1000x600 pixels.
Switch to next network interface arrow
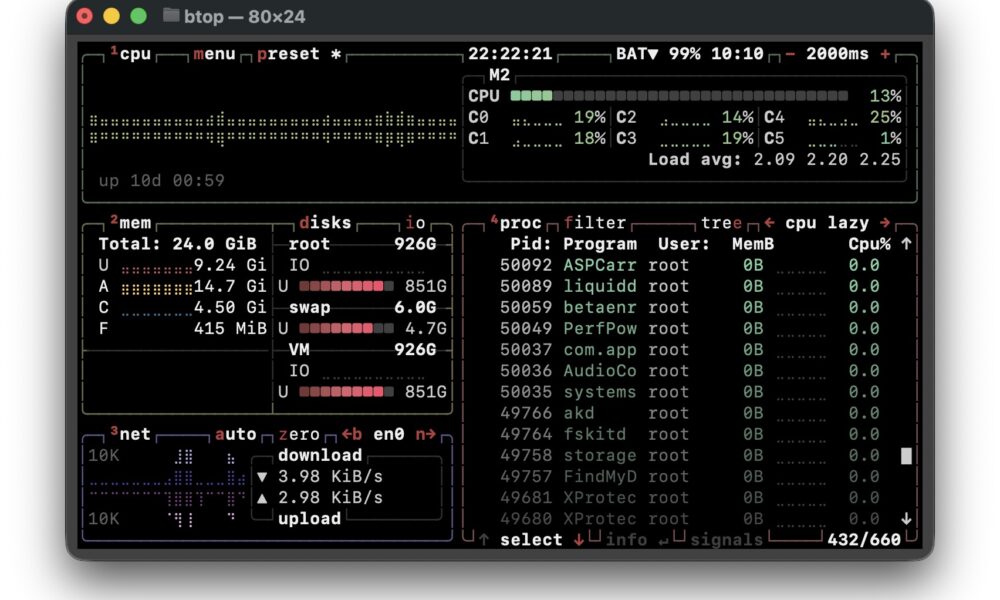click(426, 434)
